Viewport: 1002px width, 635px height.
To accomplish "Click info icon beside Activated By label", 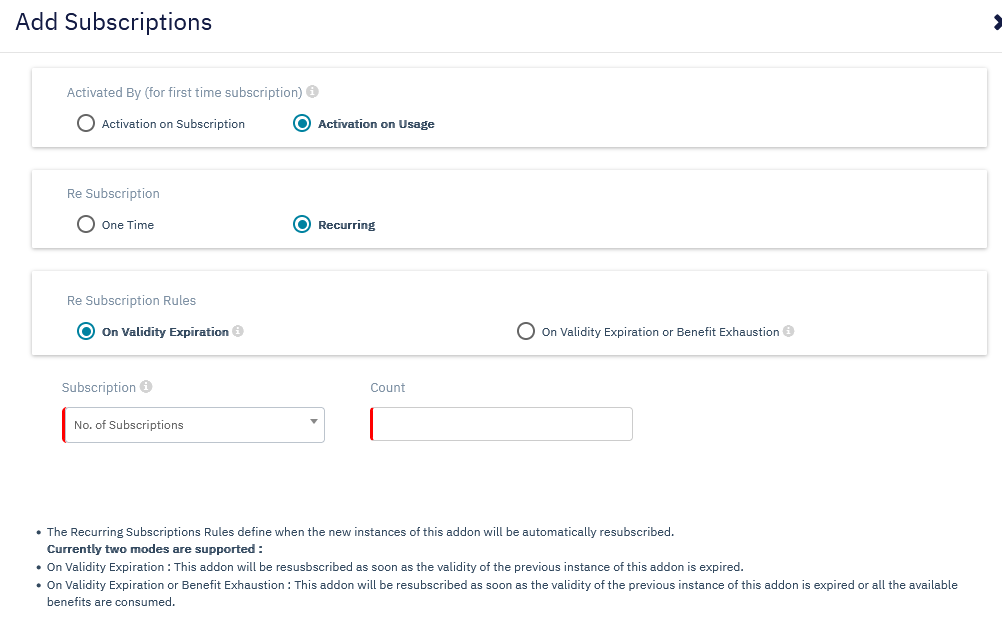I will tap(312, 92).
